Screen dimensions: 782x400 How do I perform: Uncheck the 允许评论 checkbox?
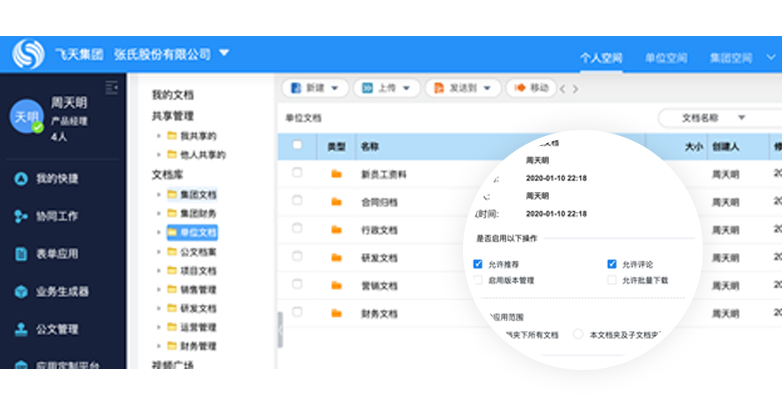612,264
